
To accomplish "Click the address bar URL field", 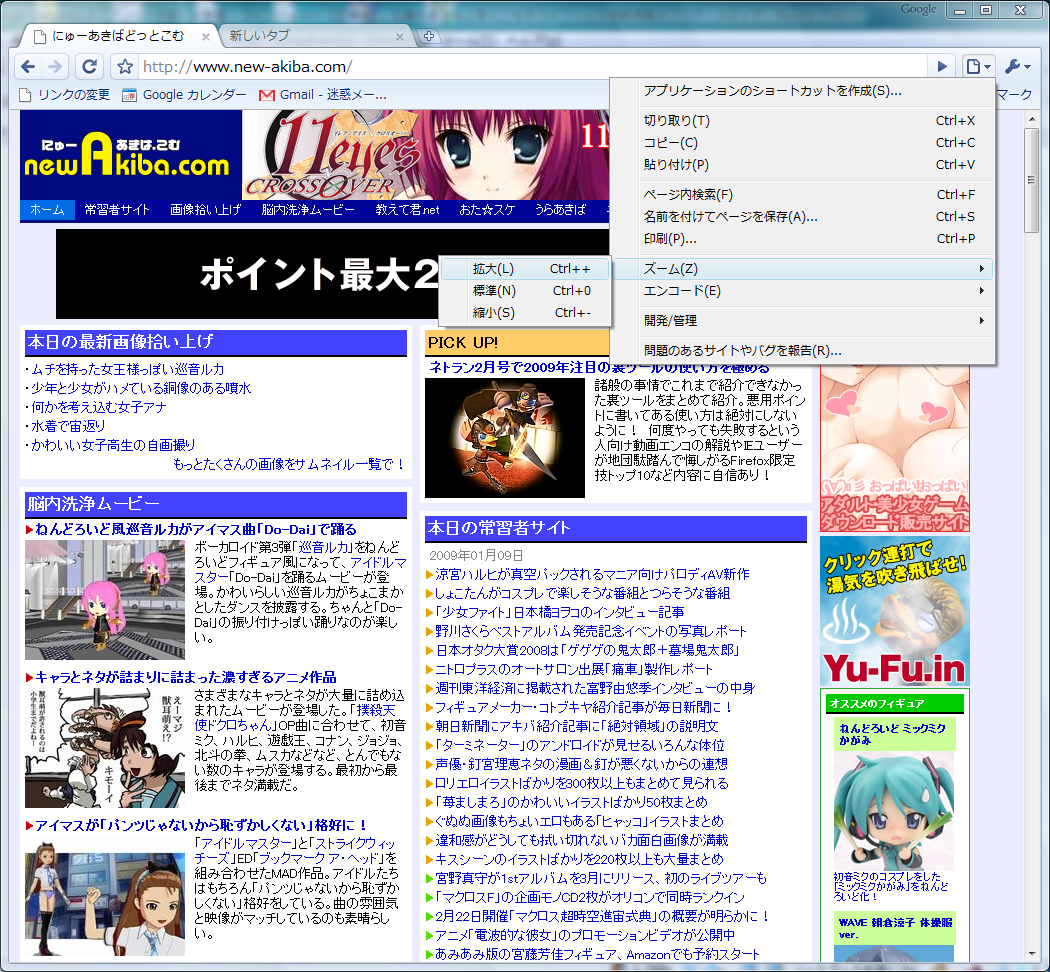I will pyautogui.click(x=532, y=66).
